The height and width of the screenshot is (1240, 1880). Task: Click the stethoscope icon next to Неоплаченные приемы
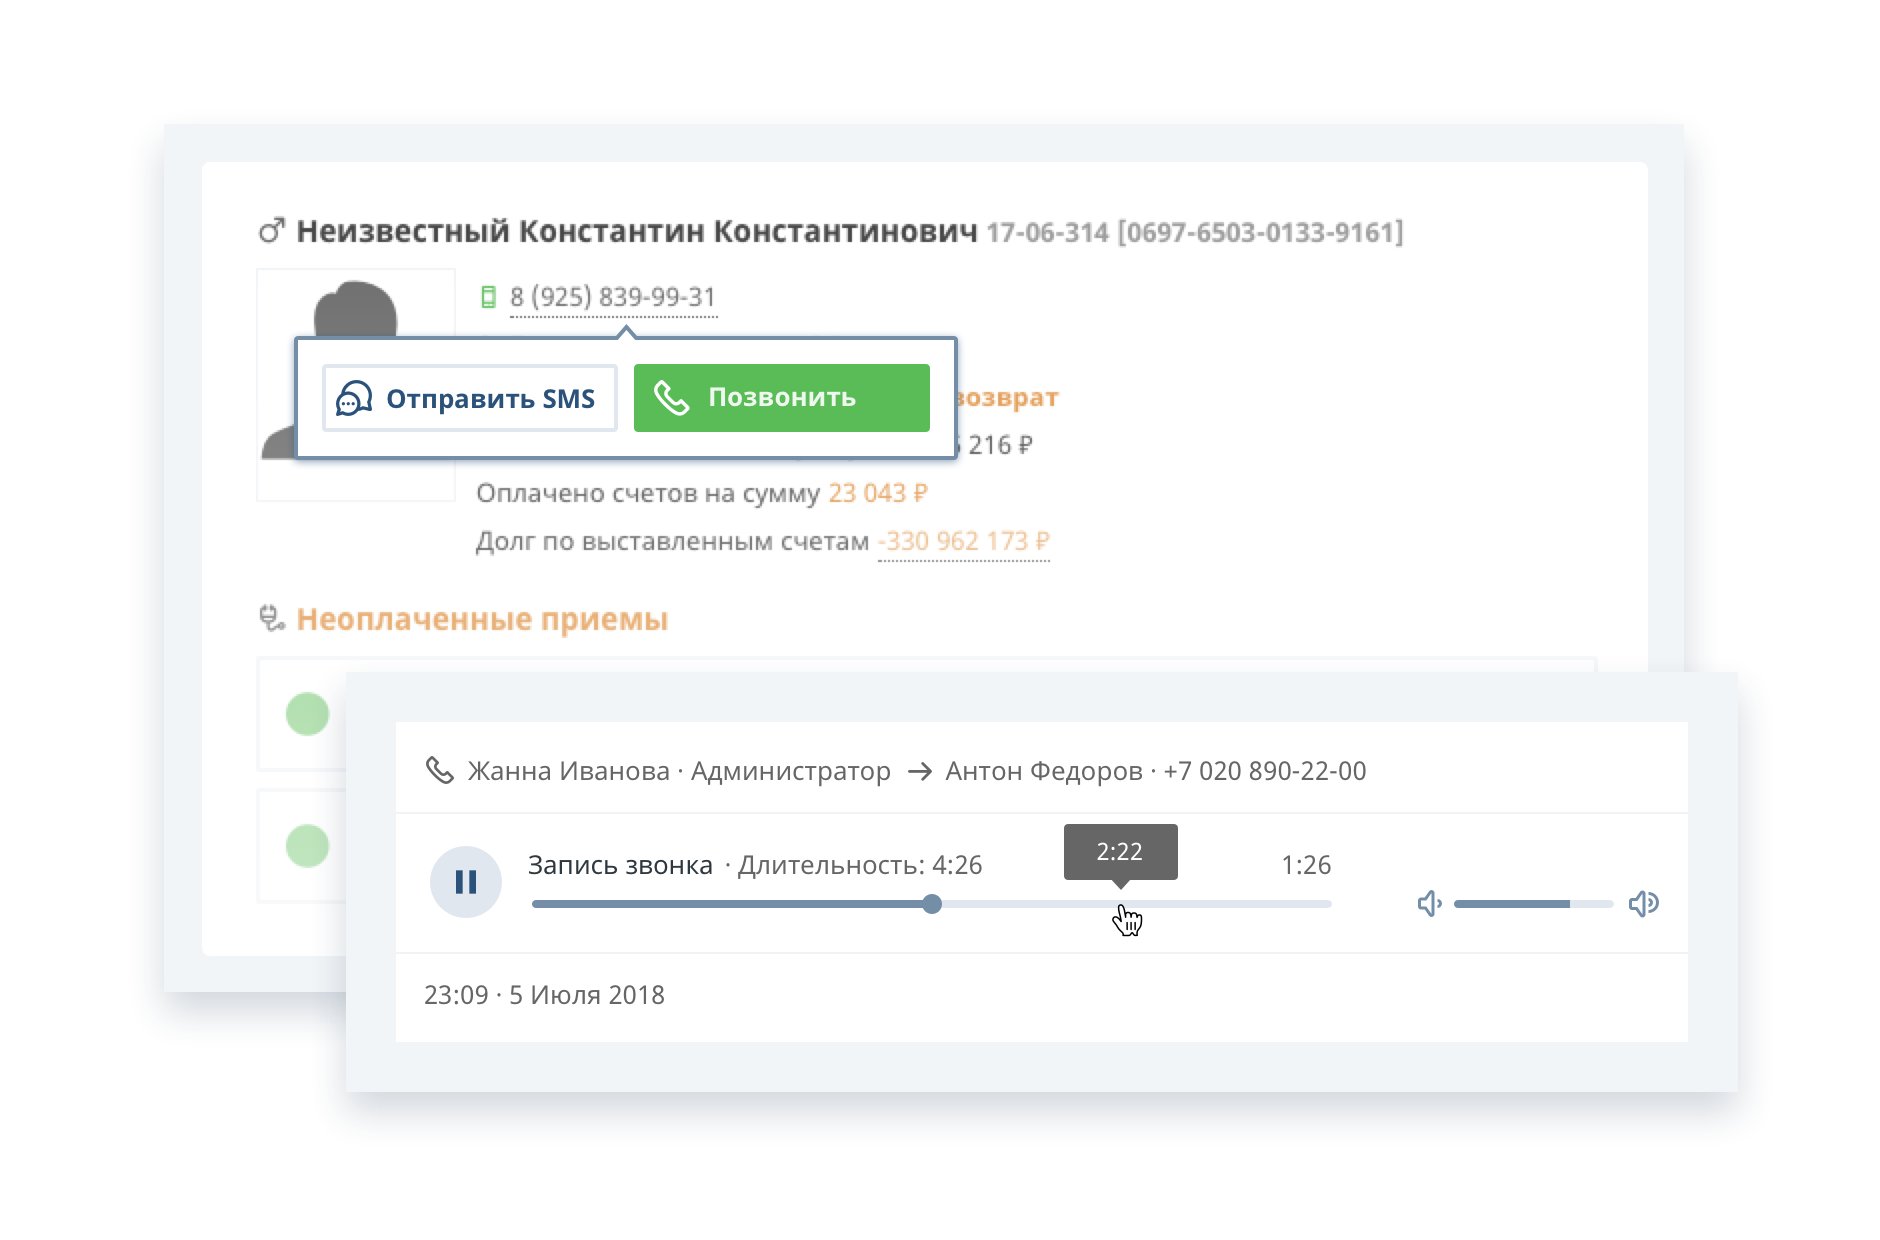tap(270, 618)
